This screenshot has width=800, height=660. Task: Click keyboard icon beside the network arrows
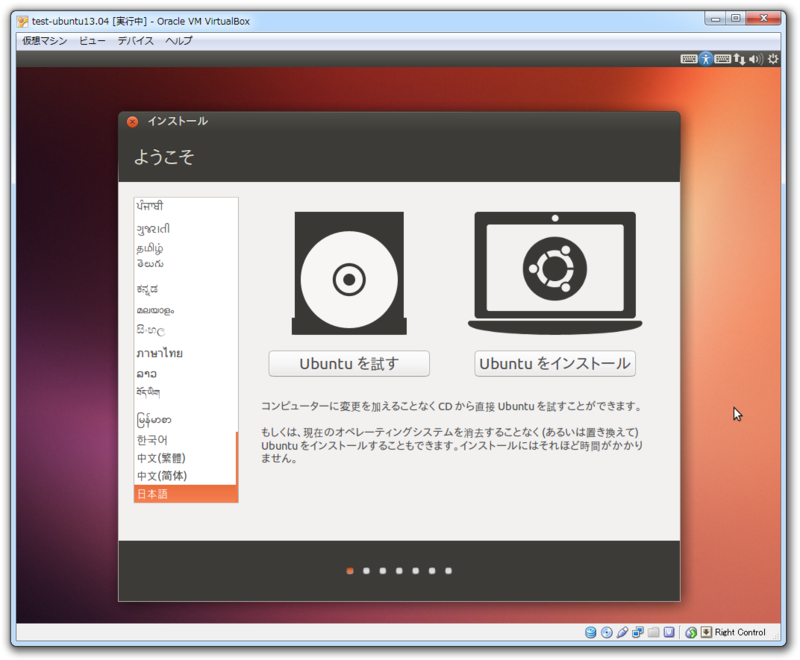pyautogui.click(x=722, y=59)
